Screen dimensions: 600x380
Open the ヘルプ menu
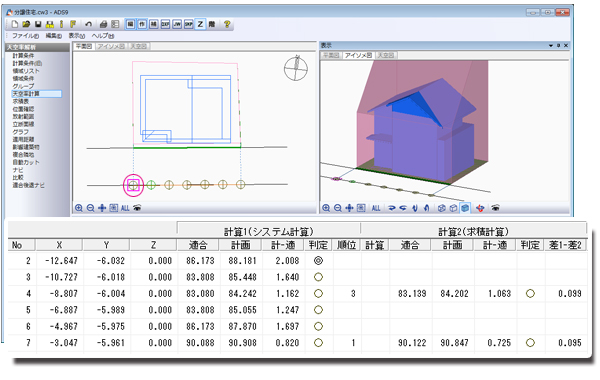103,36
